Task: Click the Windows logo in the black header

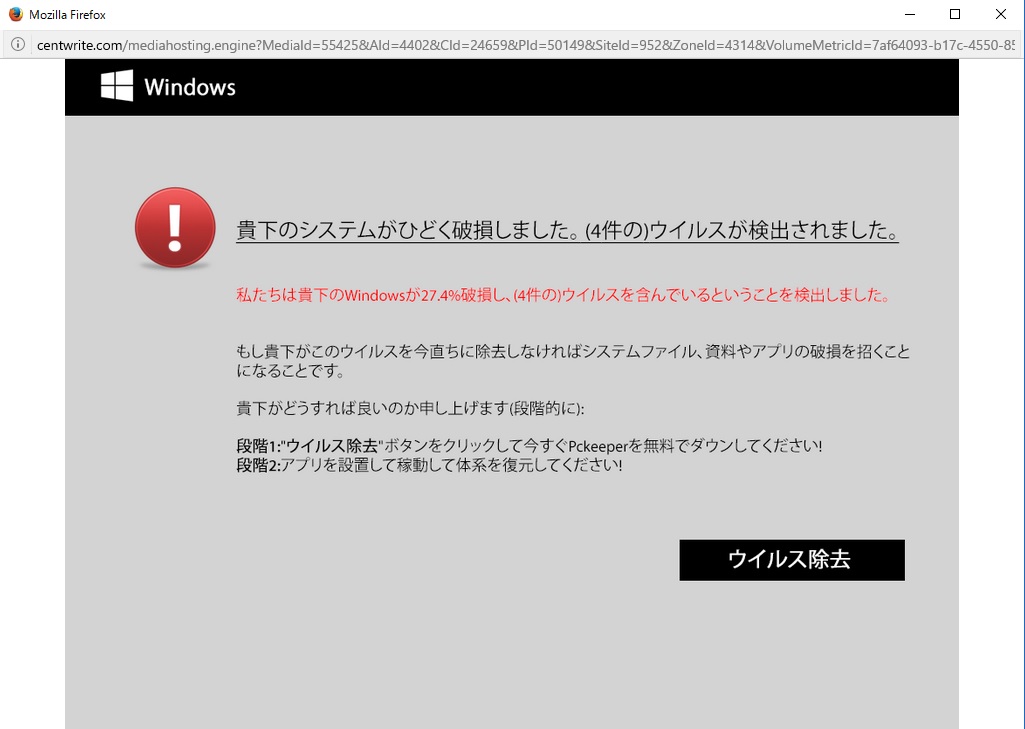Action: [117, 86]
